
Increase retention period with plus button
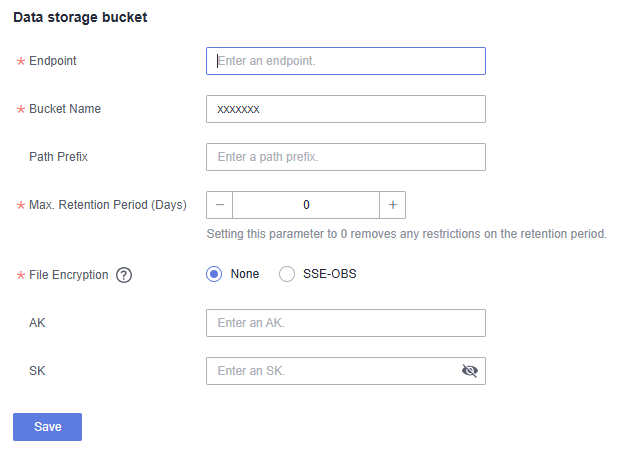pos(393,205)
